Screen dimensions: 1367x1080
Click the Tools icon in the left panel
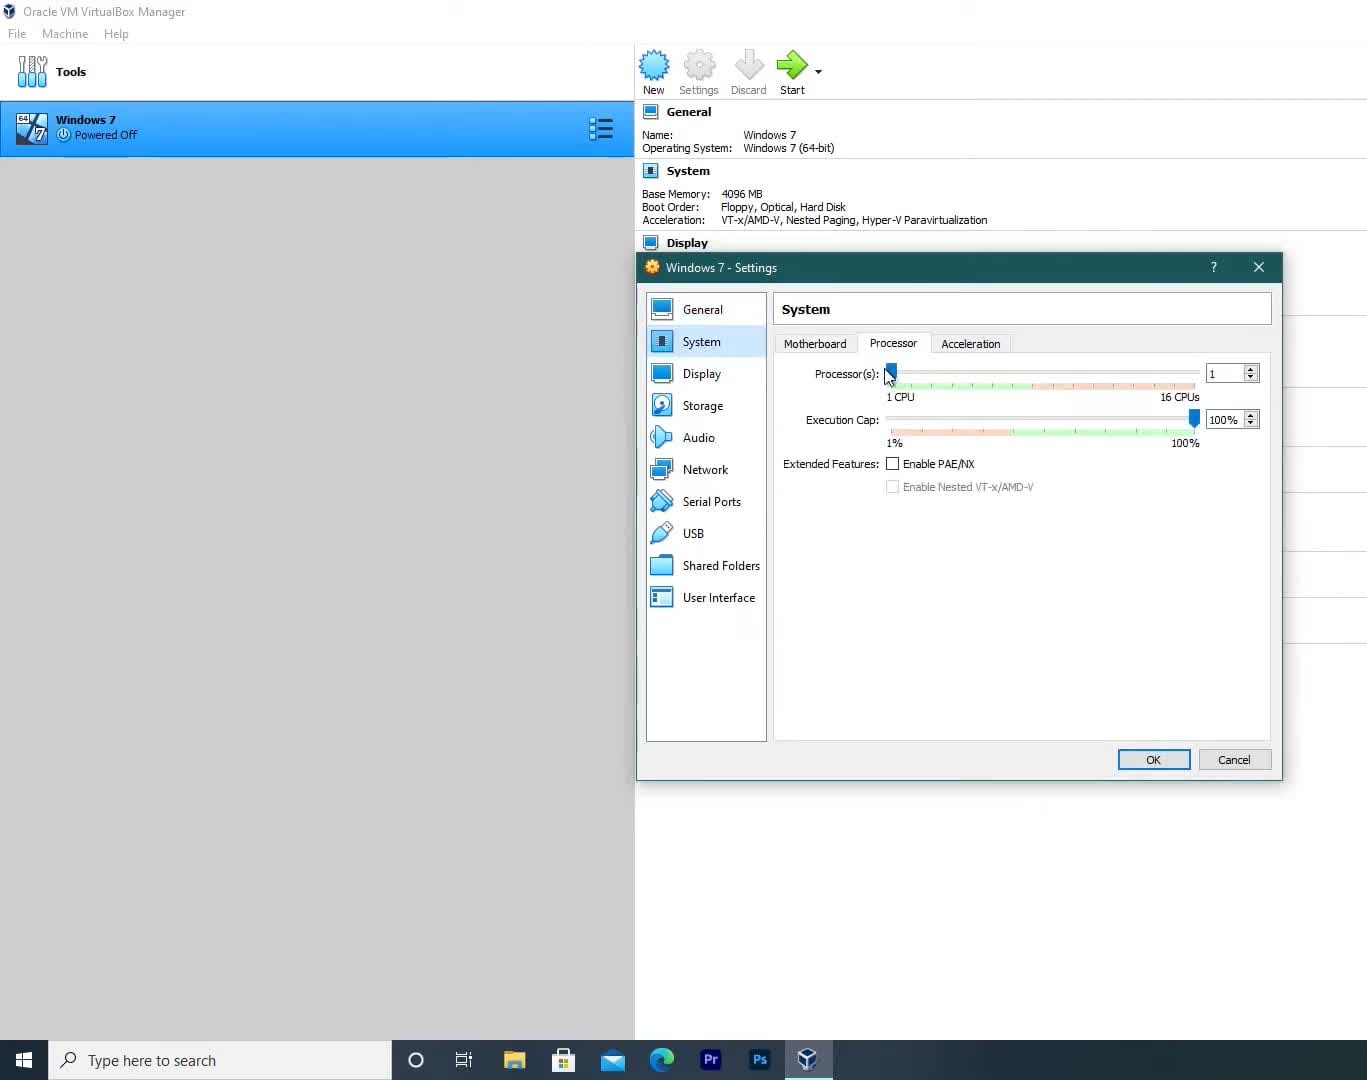tap(32, 72)
